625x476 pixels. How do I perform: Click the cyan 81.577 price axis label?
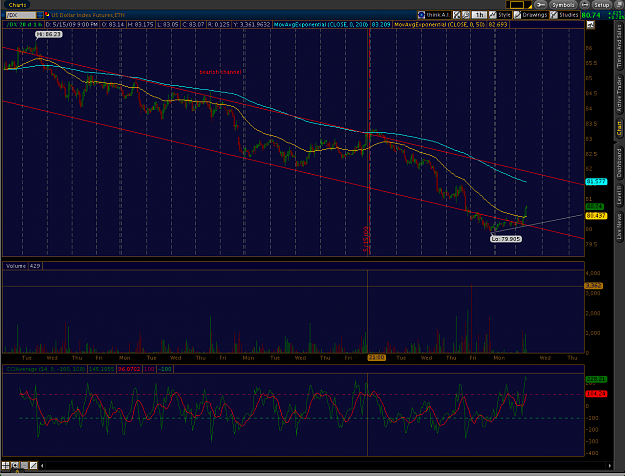click(596, 182)
